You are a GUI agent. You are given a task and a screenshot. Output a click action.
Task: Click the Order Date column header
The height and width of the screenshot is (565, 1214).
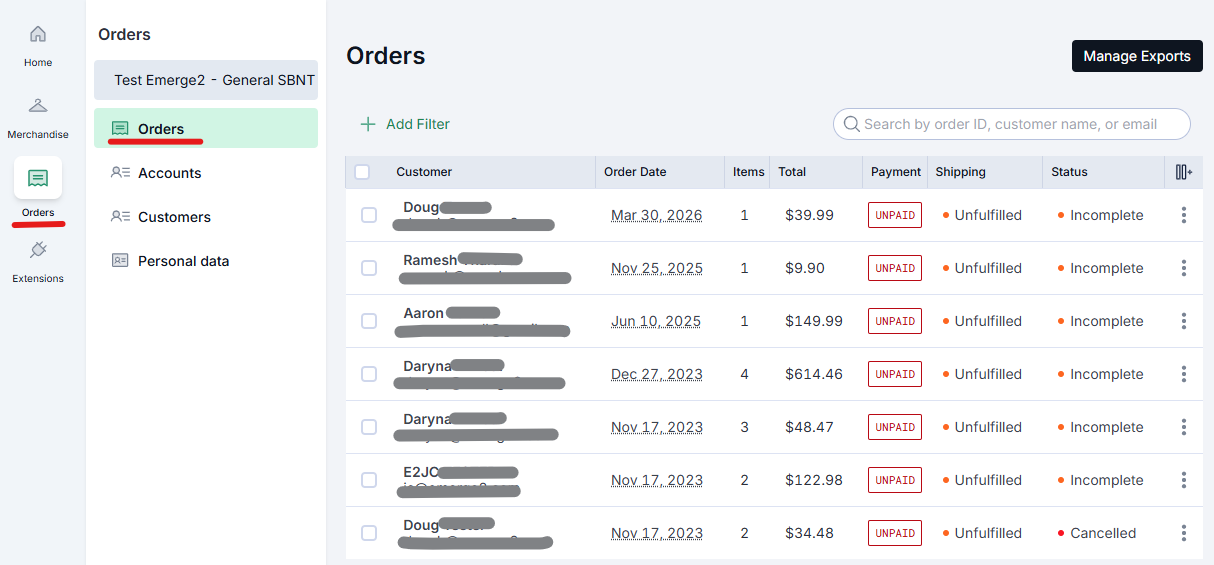pos(635,172)
